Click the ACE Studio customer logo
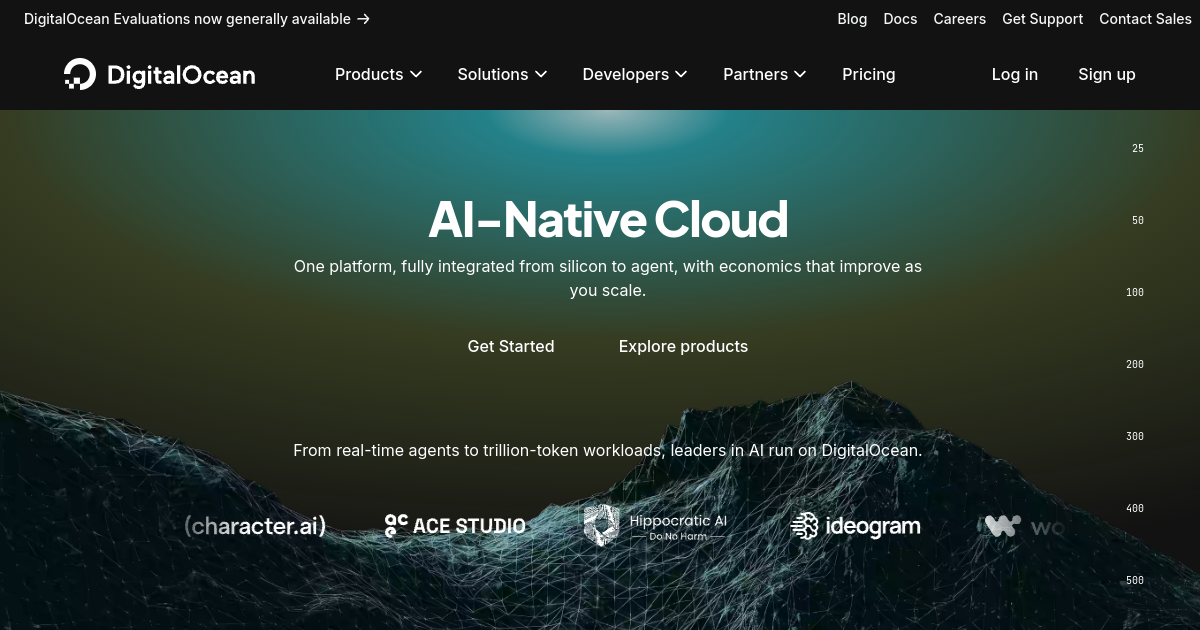 [455, 525]
